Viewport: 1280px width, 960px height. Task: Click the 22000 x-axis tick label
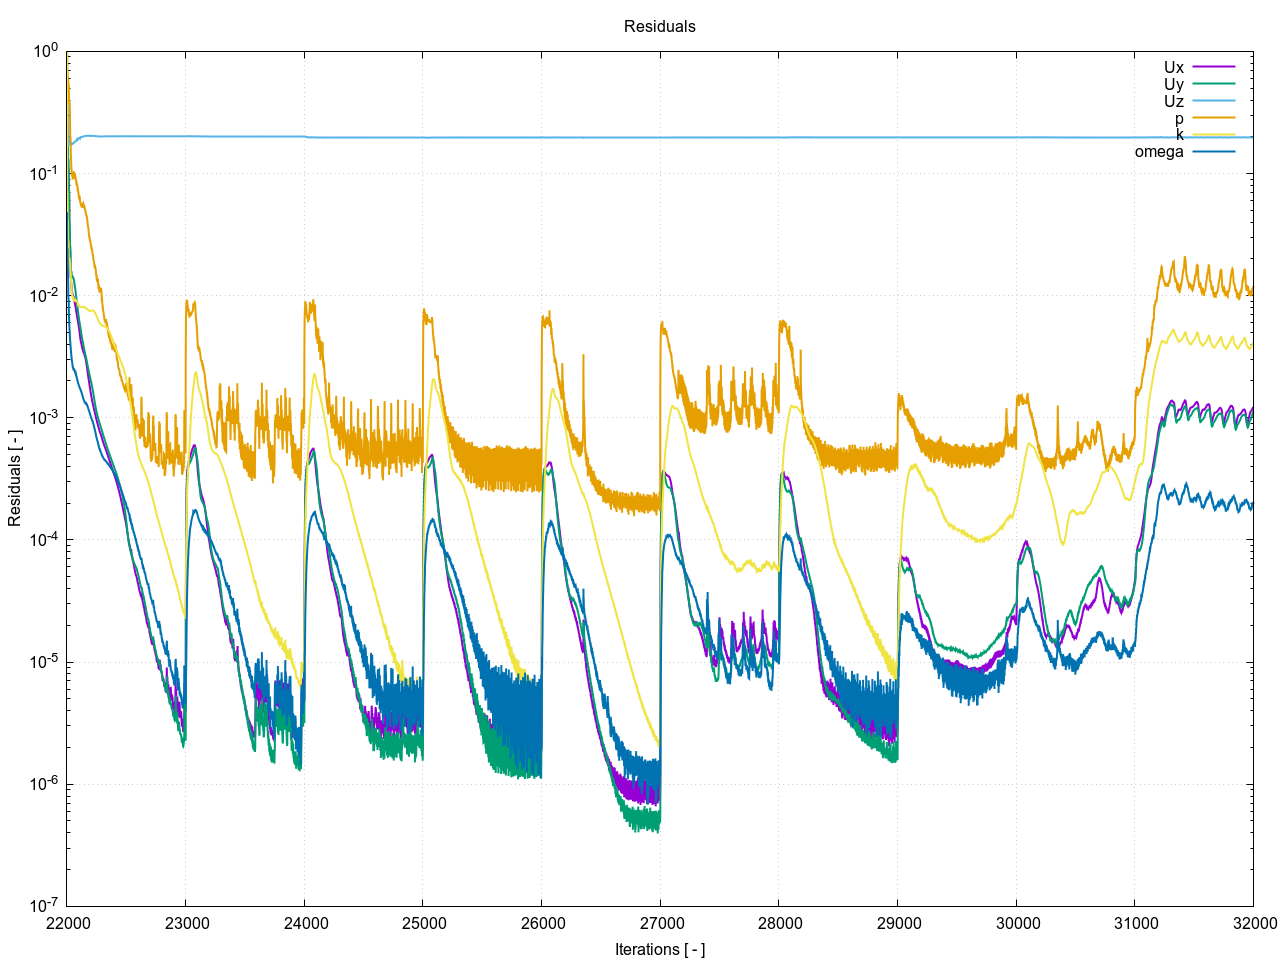[x=67, y=923]
